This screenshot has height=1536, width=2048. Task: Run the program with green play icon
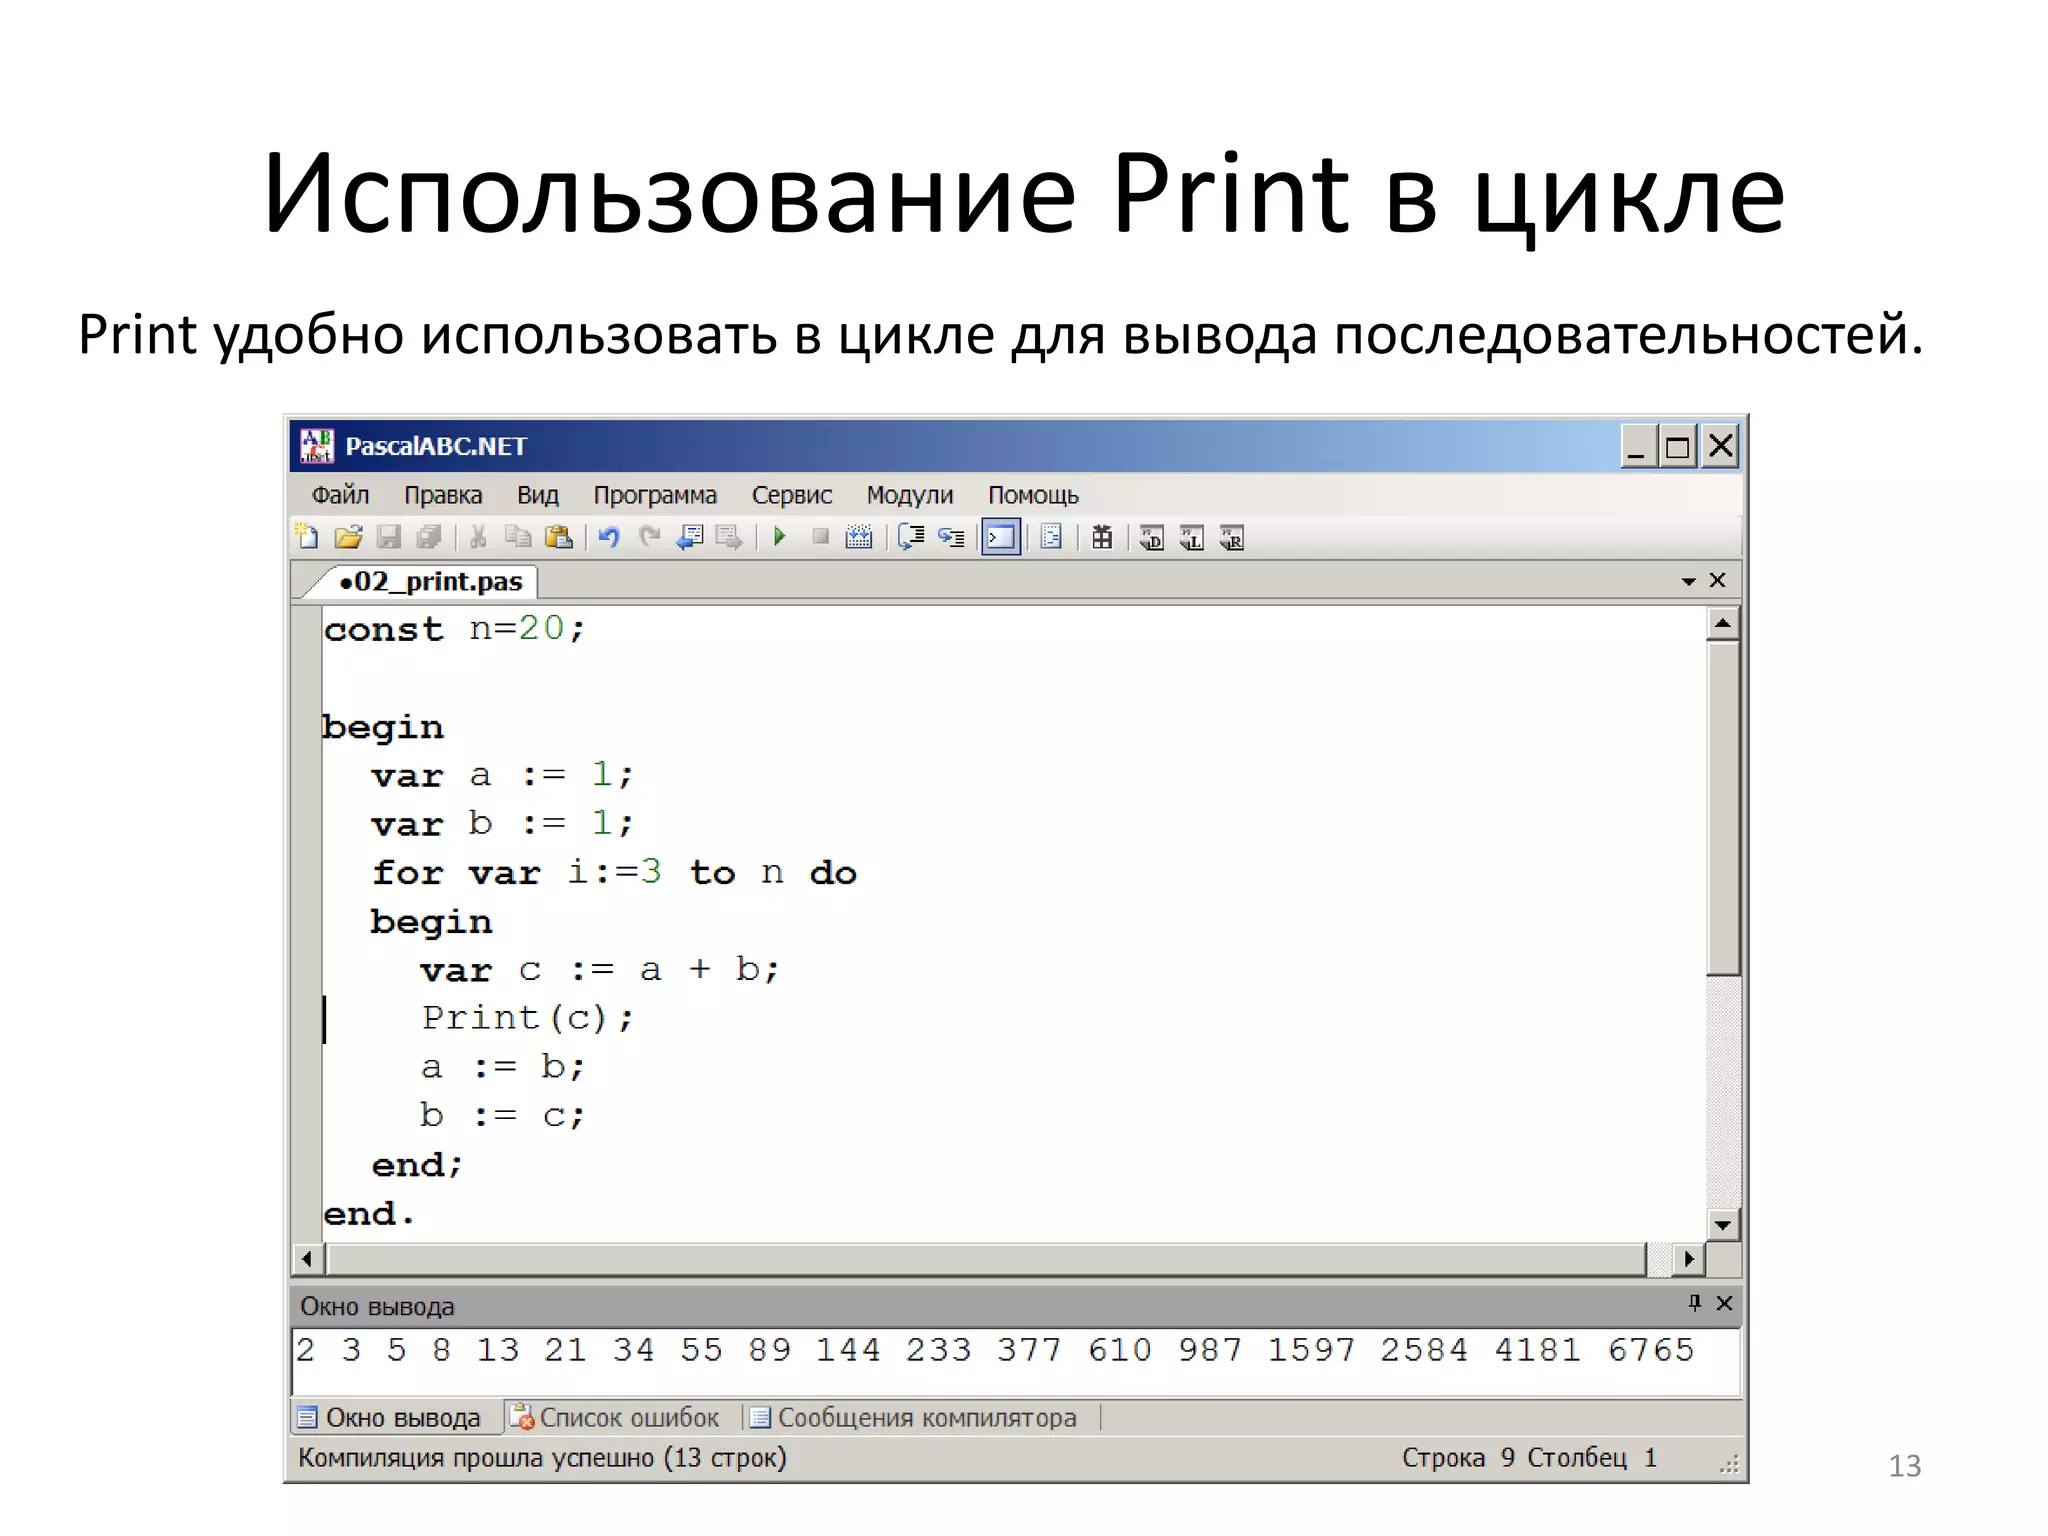pos(779,537)
